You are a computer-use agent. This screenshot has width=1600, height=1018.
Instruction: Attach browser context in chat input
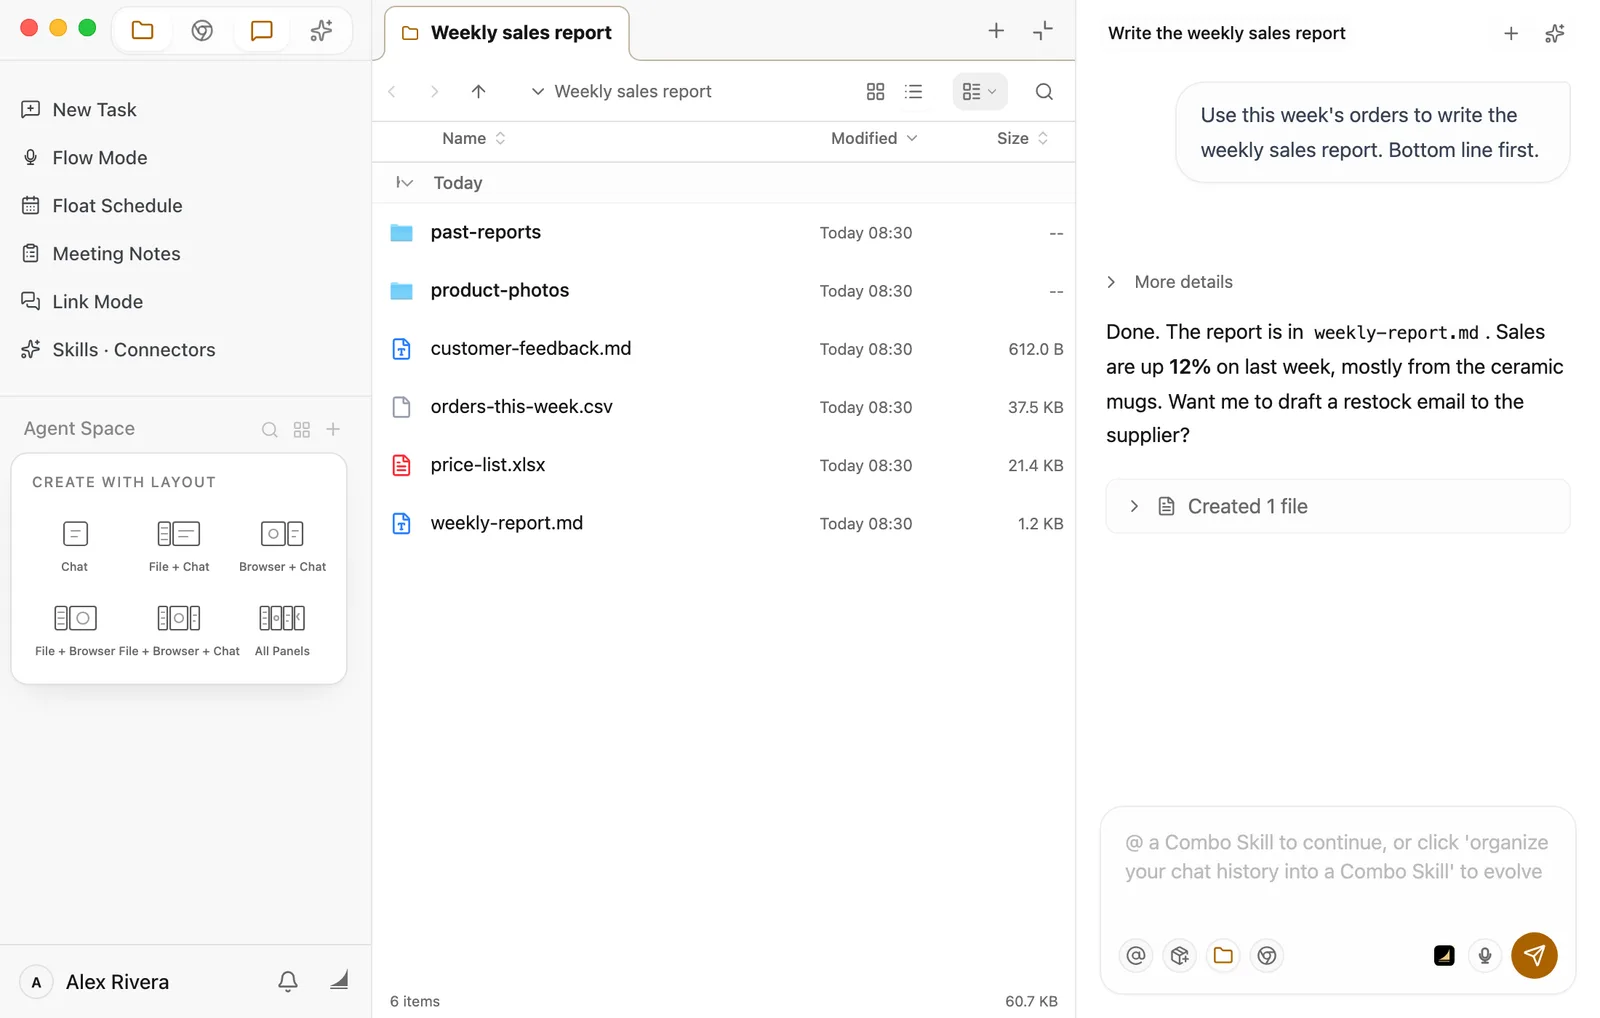click(x=1267, y=955)
